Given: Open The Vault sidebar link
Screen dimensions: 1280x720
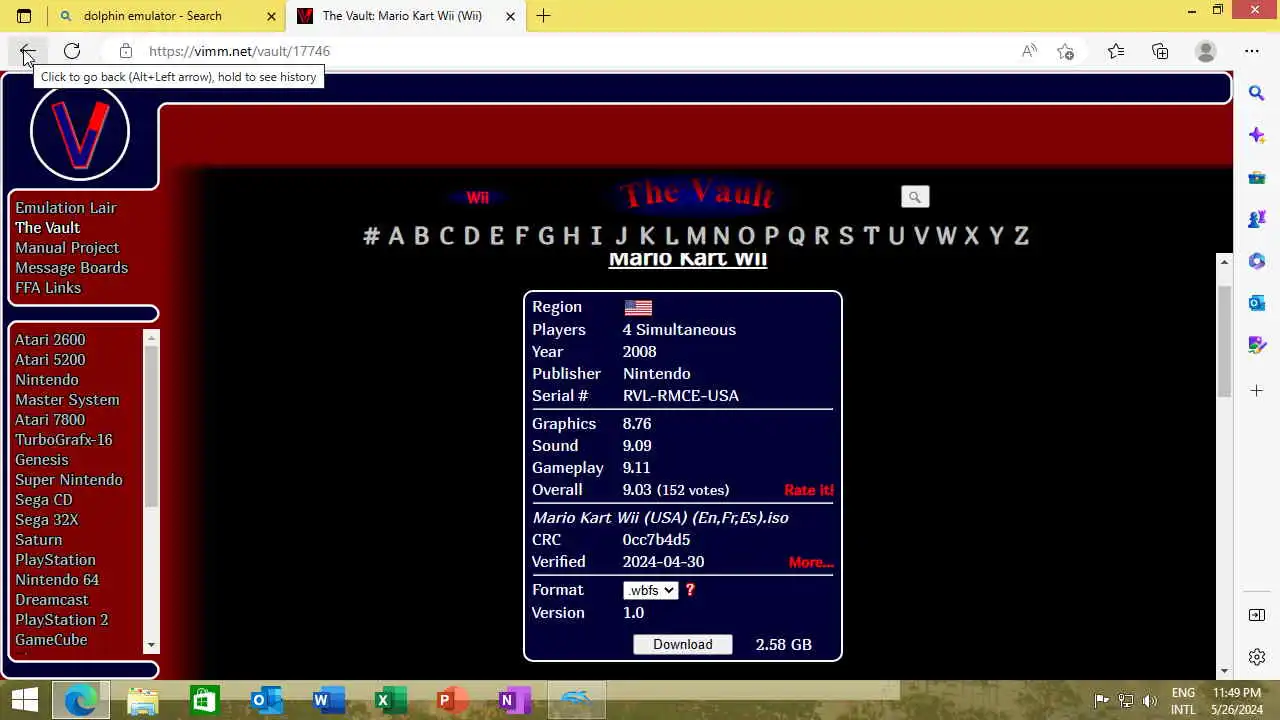Looking at the screenshot, I should click(x=47, y=228).
